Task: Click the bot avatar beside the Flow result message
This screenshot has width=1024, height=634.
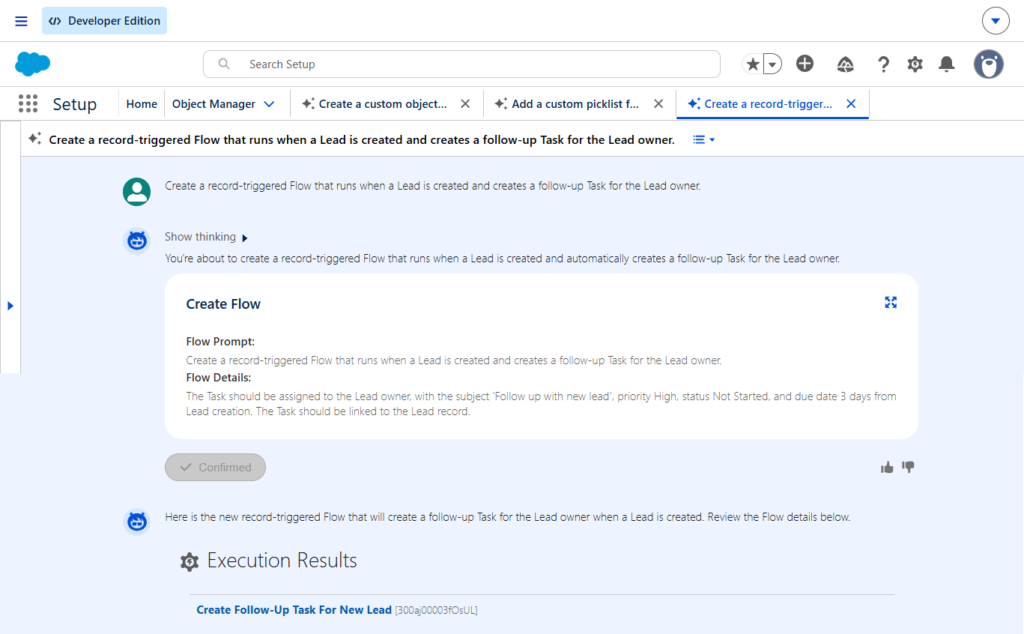Action: pos(136,522)
